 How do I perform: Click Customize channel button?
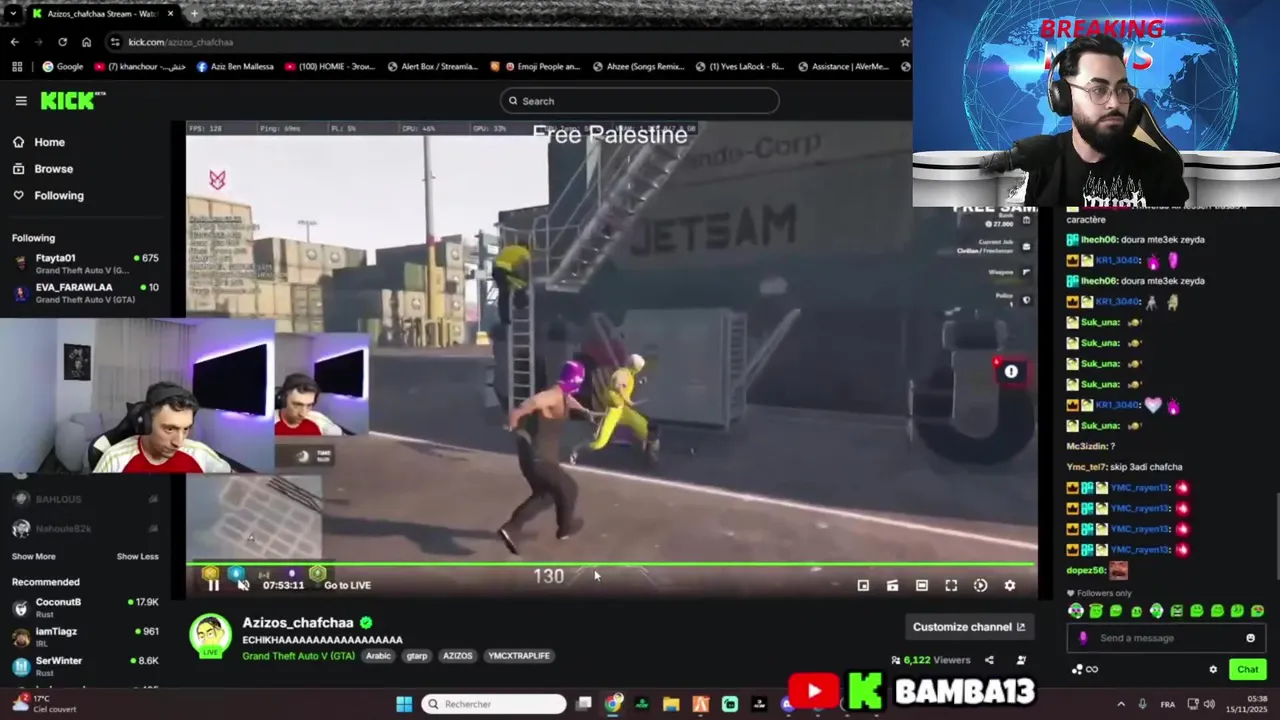[x=968, y=627]
